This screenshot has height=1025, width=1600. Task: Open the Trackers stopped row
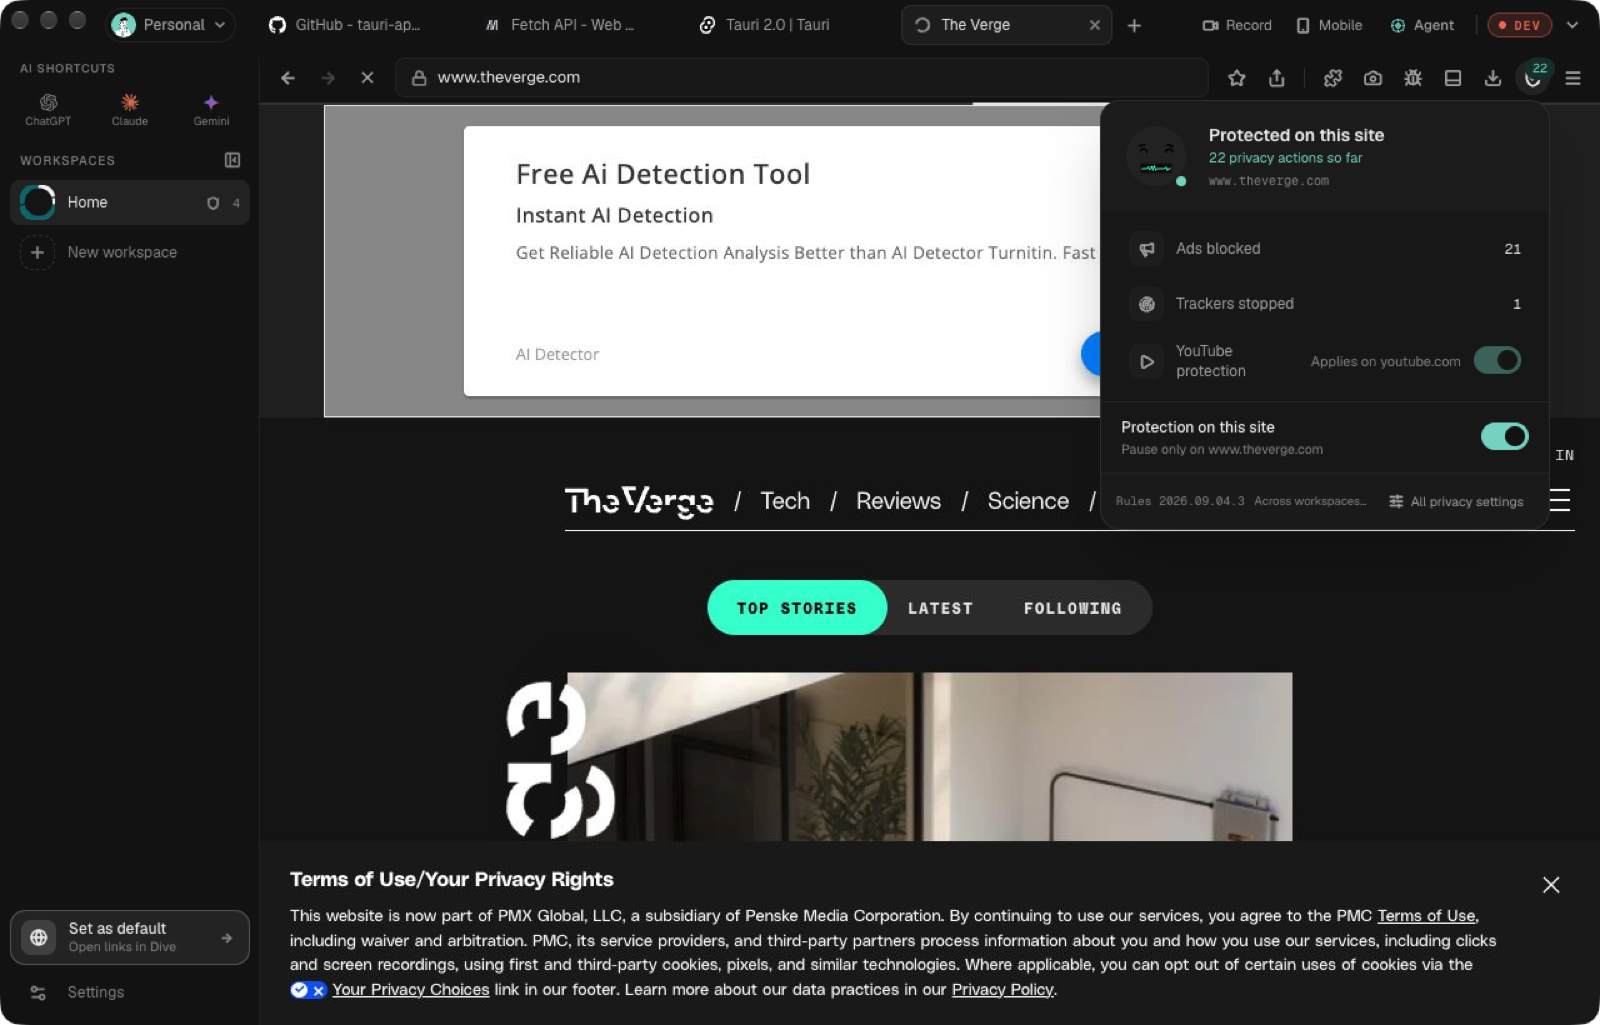point(1324,304)
